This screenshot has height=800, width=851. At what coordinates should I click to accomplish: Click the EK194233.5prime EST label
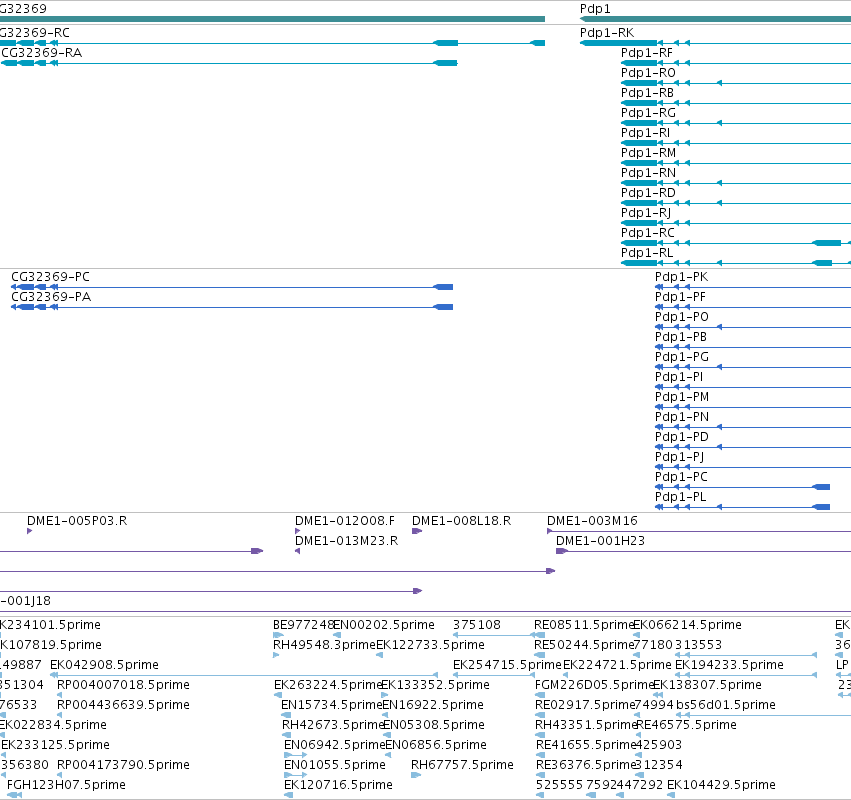729,665
